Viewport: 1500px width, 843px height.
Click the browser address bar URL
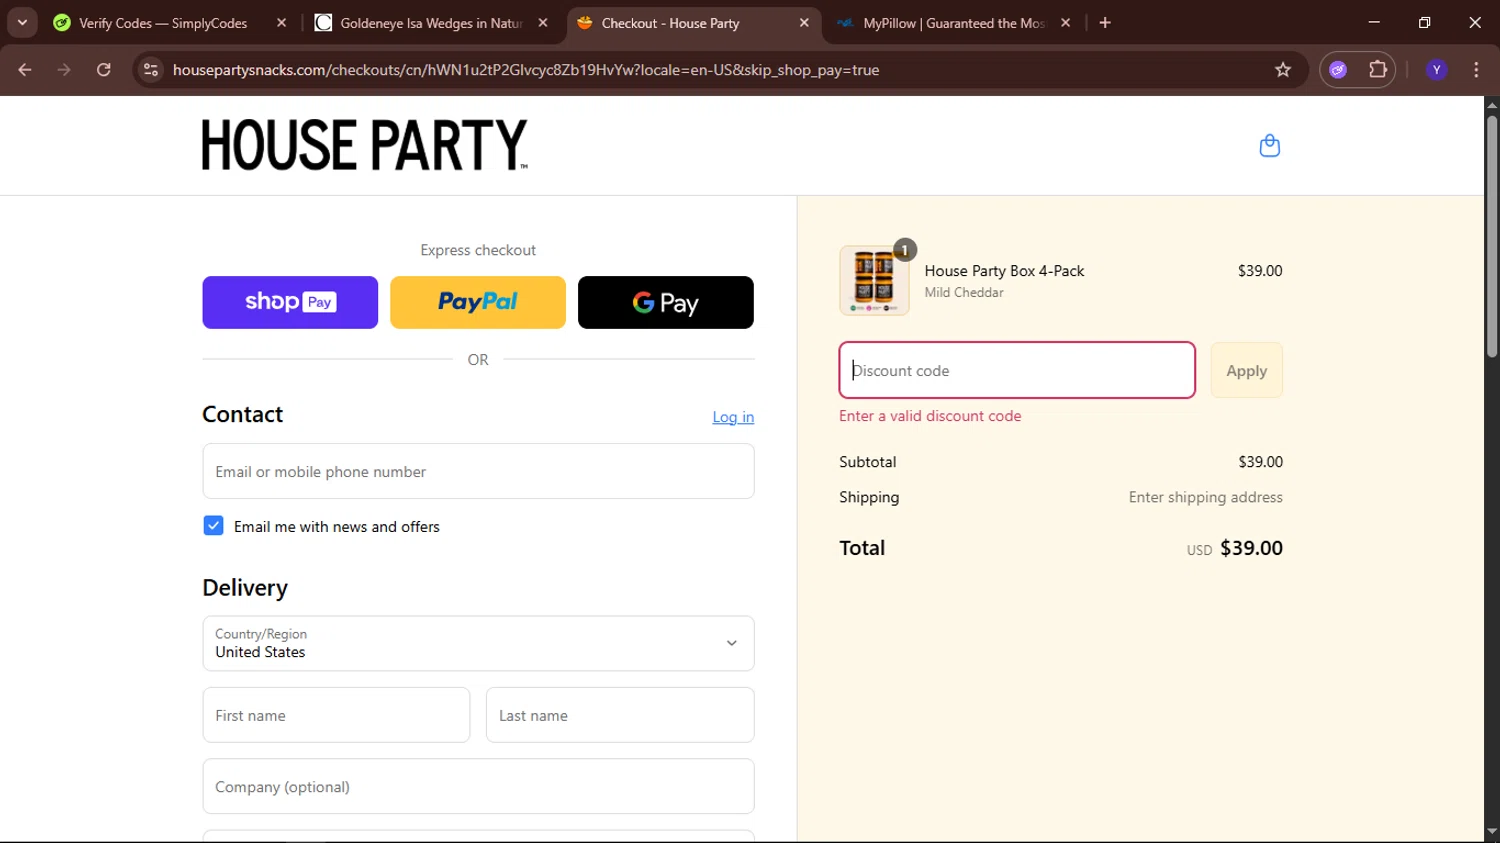click(x=526, y=70)
